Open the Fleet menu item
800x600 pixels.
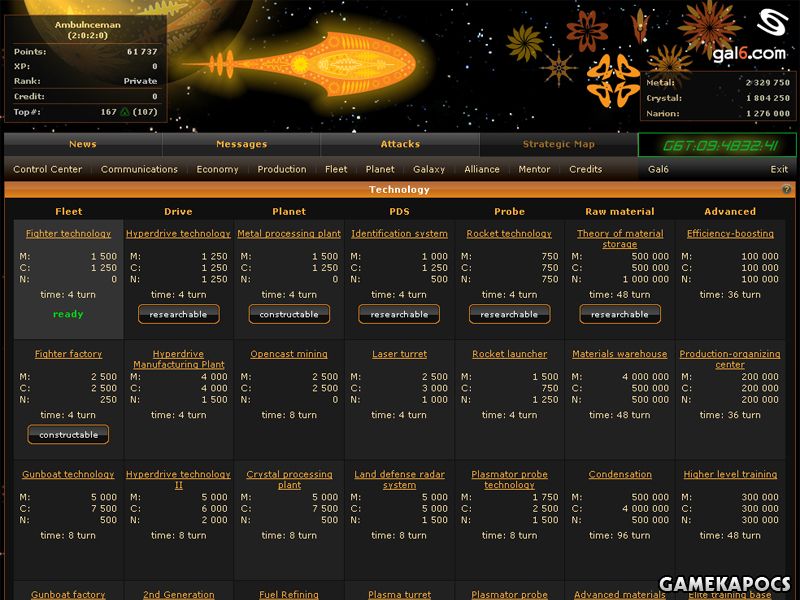click(x=336, y=169)
